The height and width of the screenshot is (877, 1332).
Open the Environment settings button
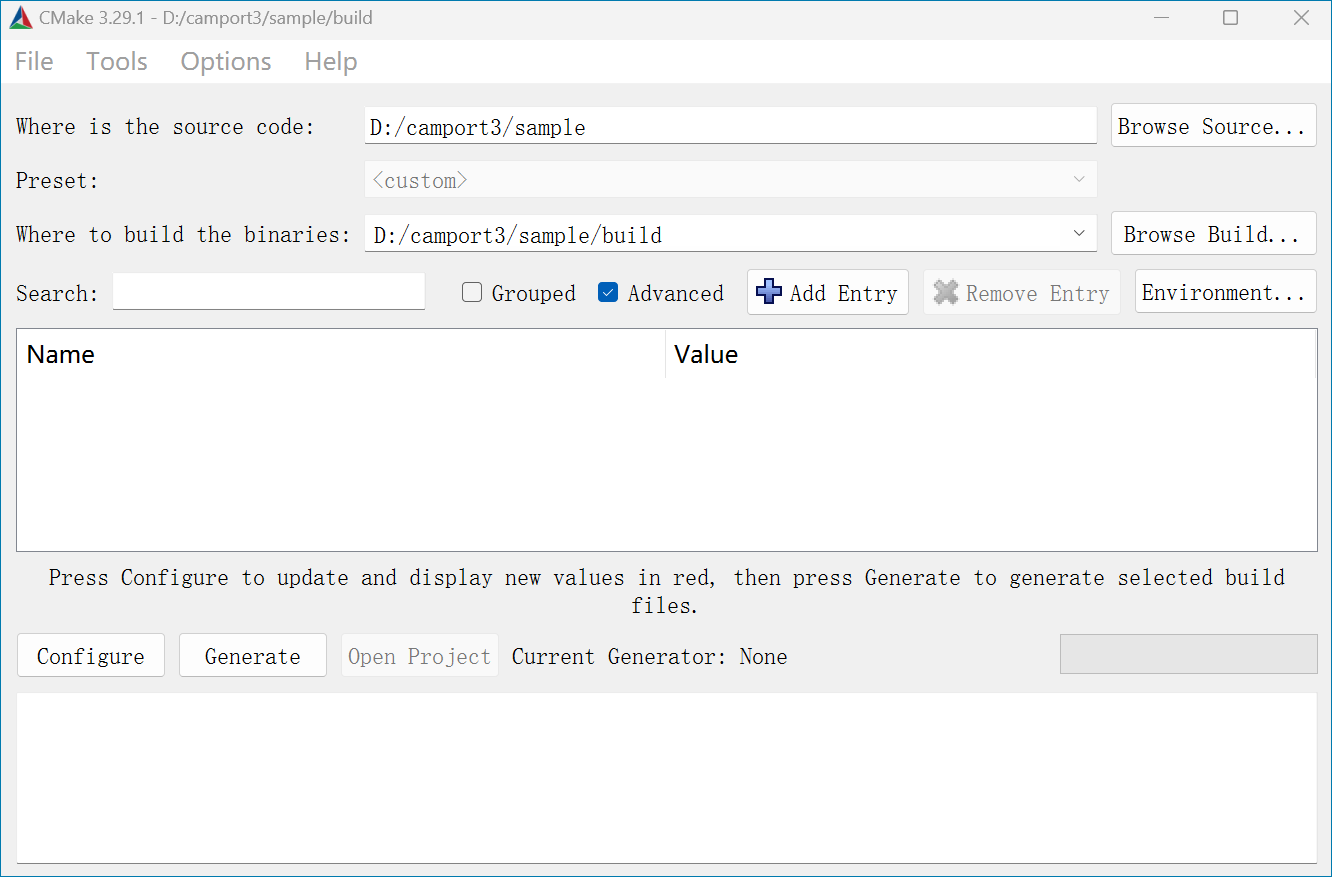(1225, 292)
